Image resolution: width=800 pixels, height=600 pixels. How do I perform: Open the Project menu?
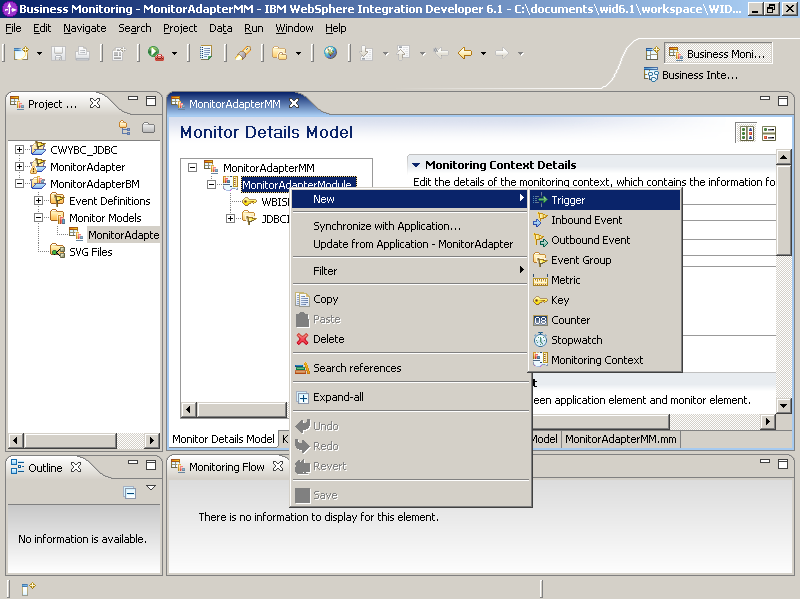pos(180,28)
